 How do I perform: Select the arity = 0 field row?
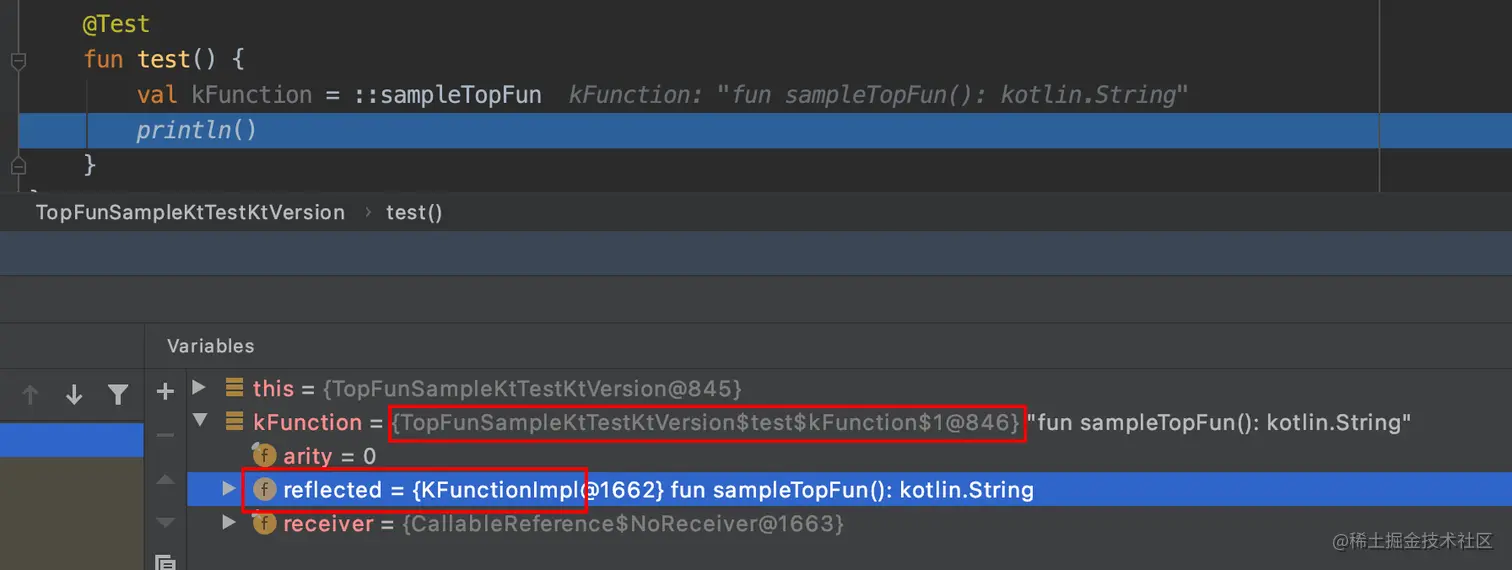329,456
